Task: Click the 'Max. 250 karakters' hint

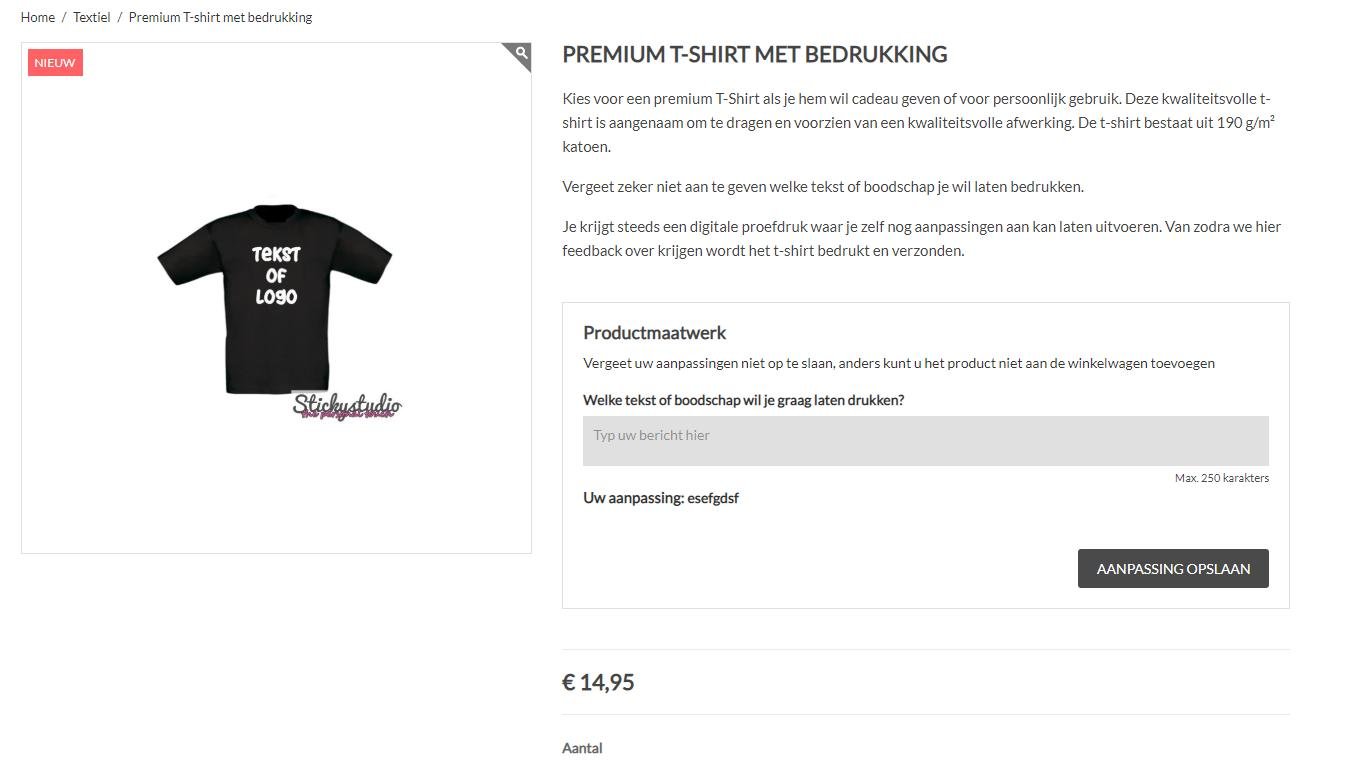Action: (1221, 478)
